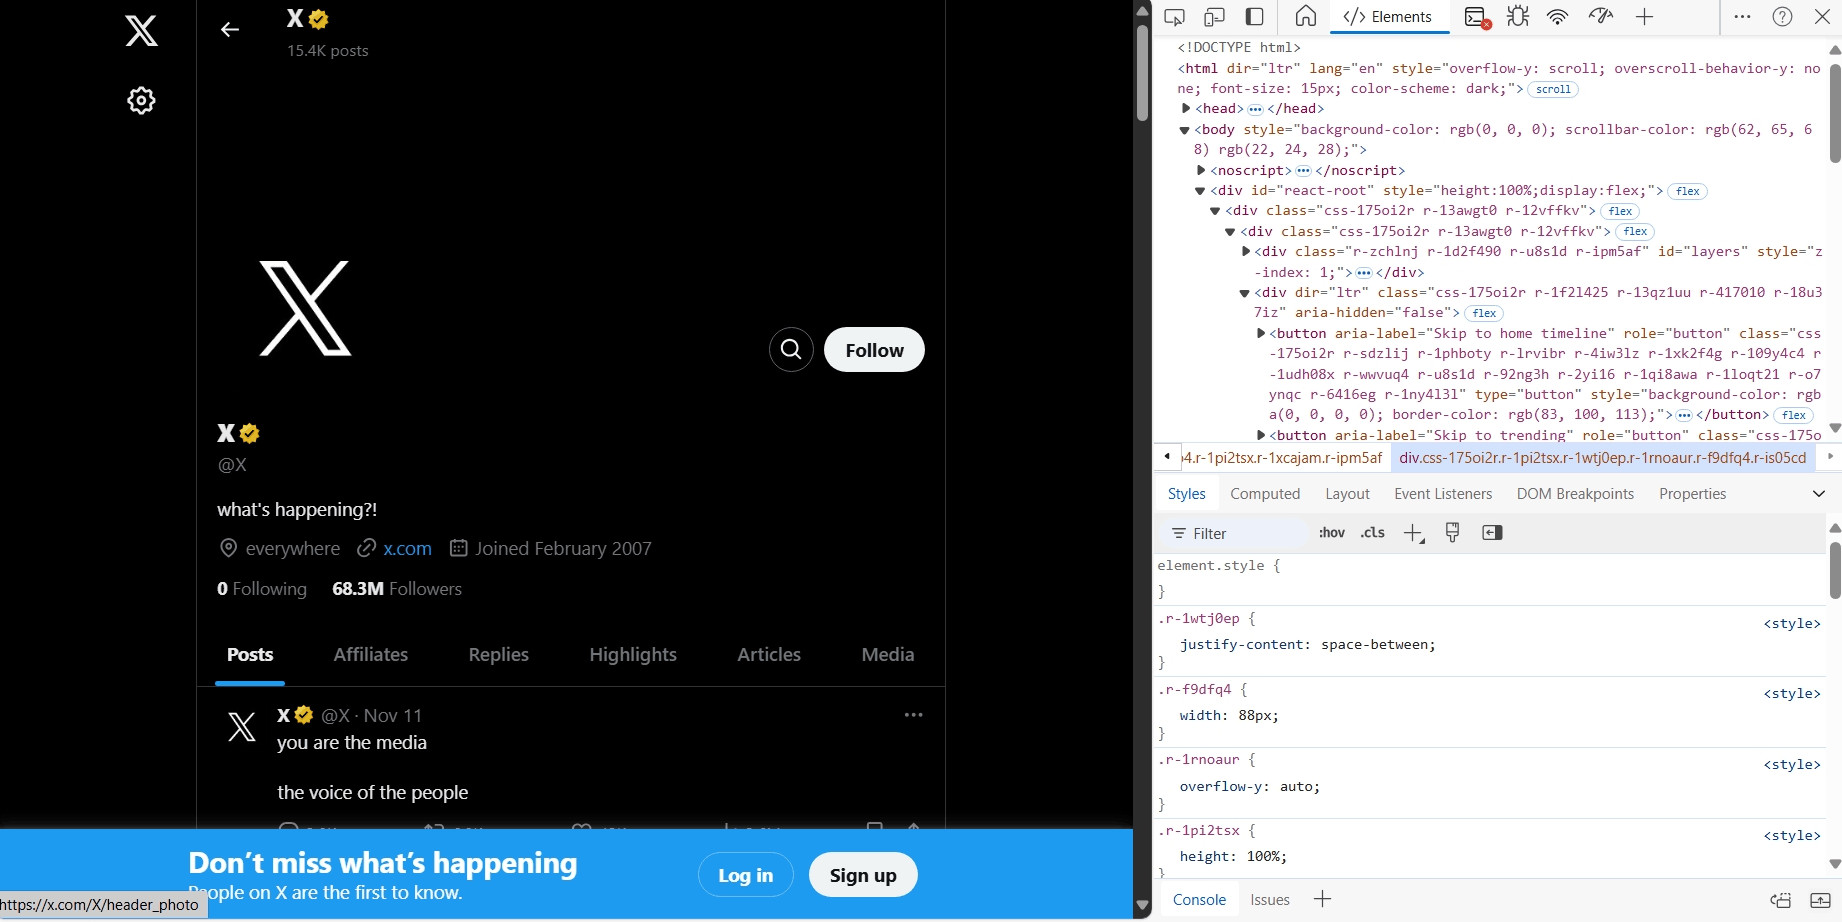1842x922 pixels.
Task: Open the Issues drawer tab
Action: point(1270,900)
